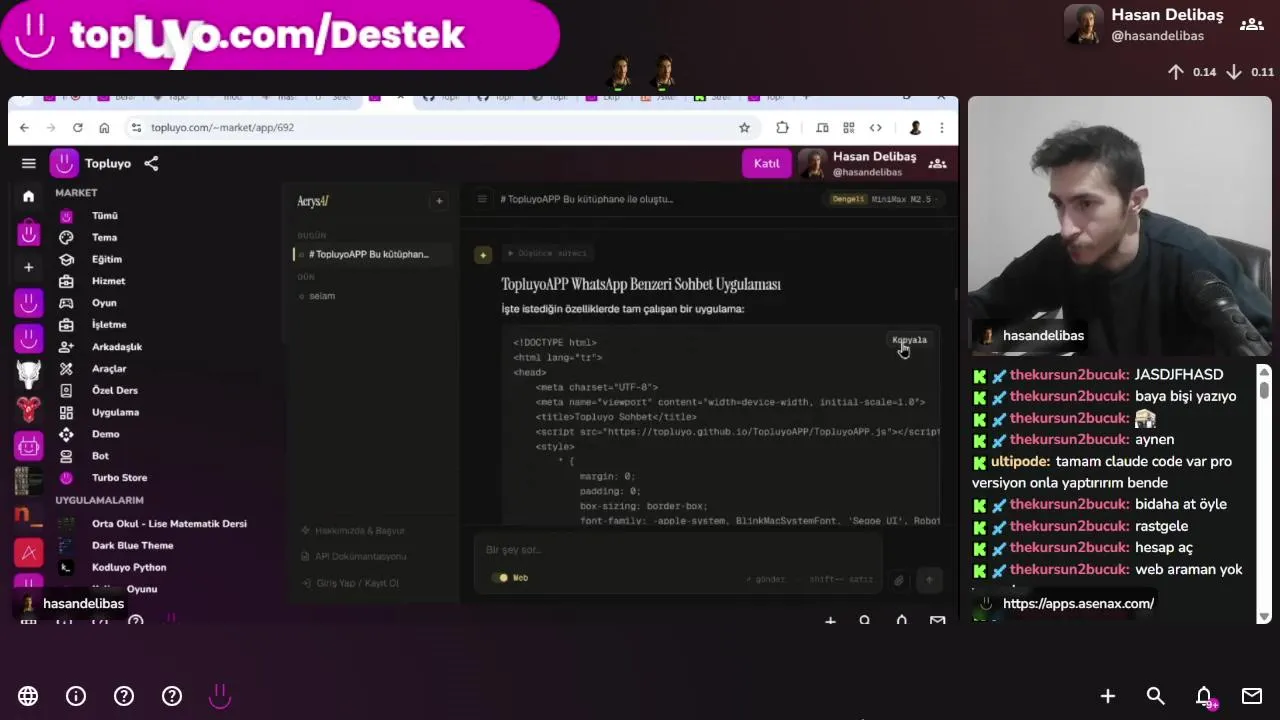Click the send arrow button in chat input
The height and width of the screenshot is (720, 1280).
click(929, 580)
